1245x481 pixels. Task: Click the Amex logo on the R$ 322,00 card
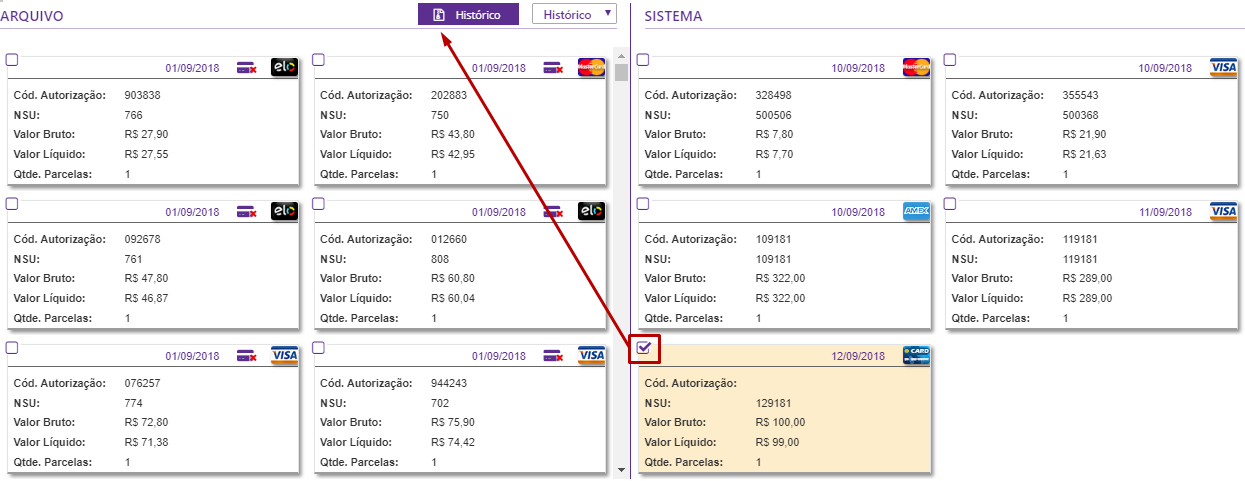point(916,211)
